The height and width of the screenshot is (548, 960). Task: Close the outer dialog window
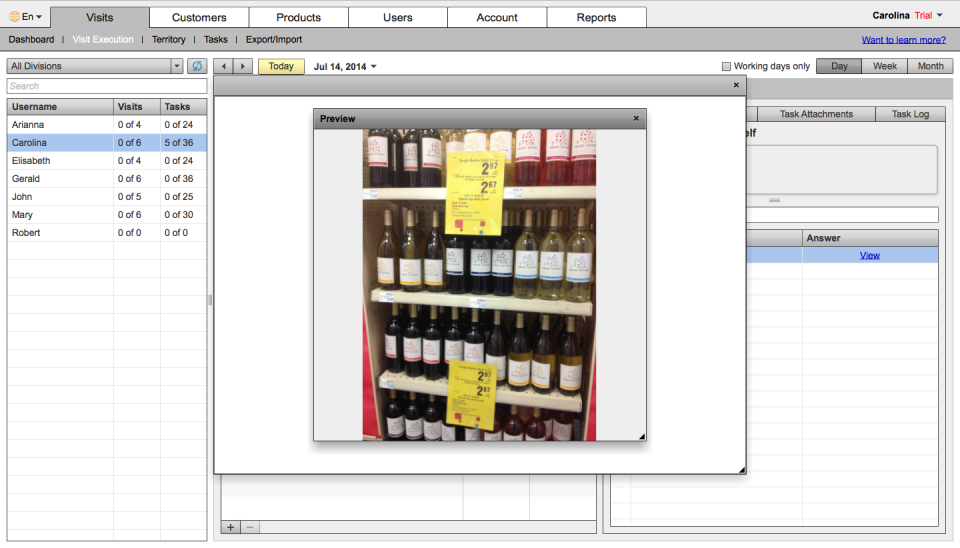(x=737, y=85)
